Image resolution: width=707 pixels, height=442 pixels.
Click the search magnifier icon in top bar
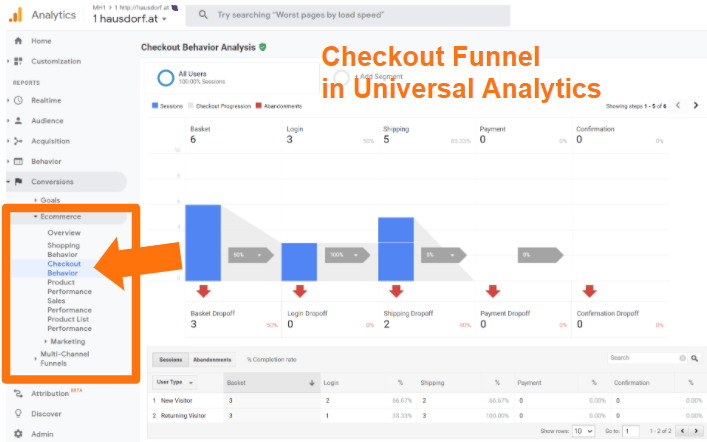click(x=203, y=15)
